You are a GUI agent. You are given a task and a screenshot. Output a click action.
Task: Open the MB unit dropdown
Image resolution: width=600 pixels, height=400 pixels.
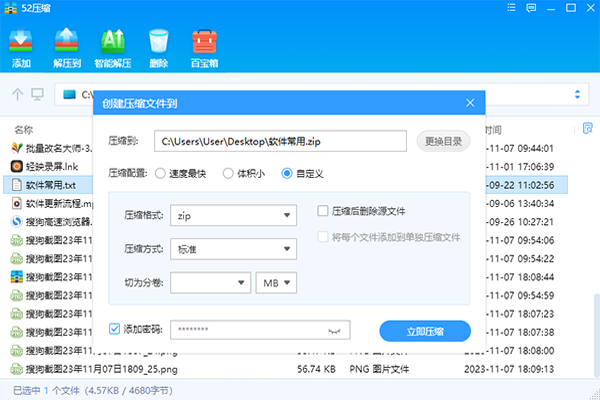point(277,283)
